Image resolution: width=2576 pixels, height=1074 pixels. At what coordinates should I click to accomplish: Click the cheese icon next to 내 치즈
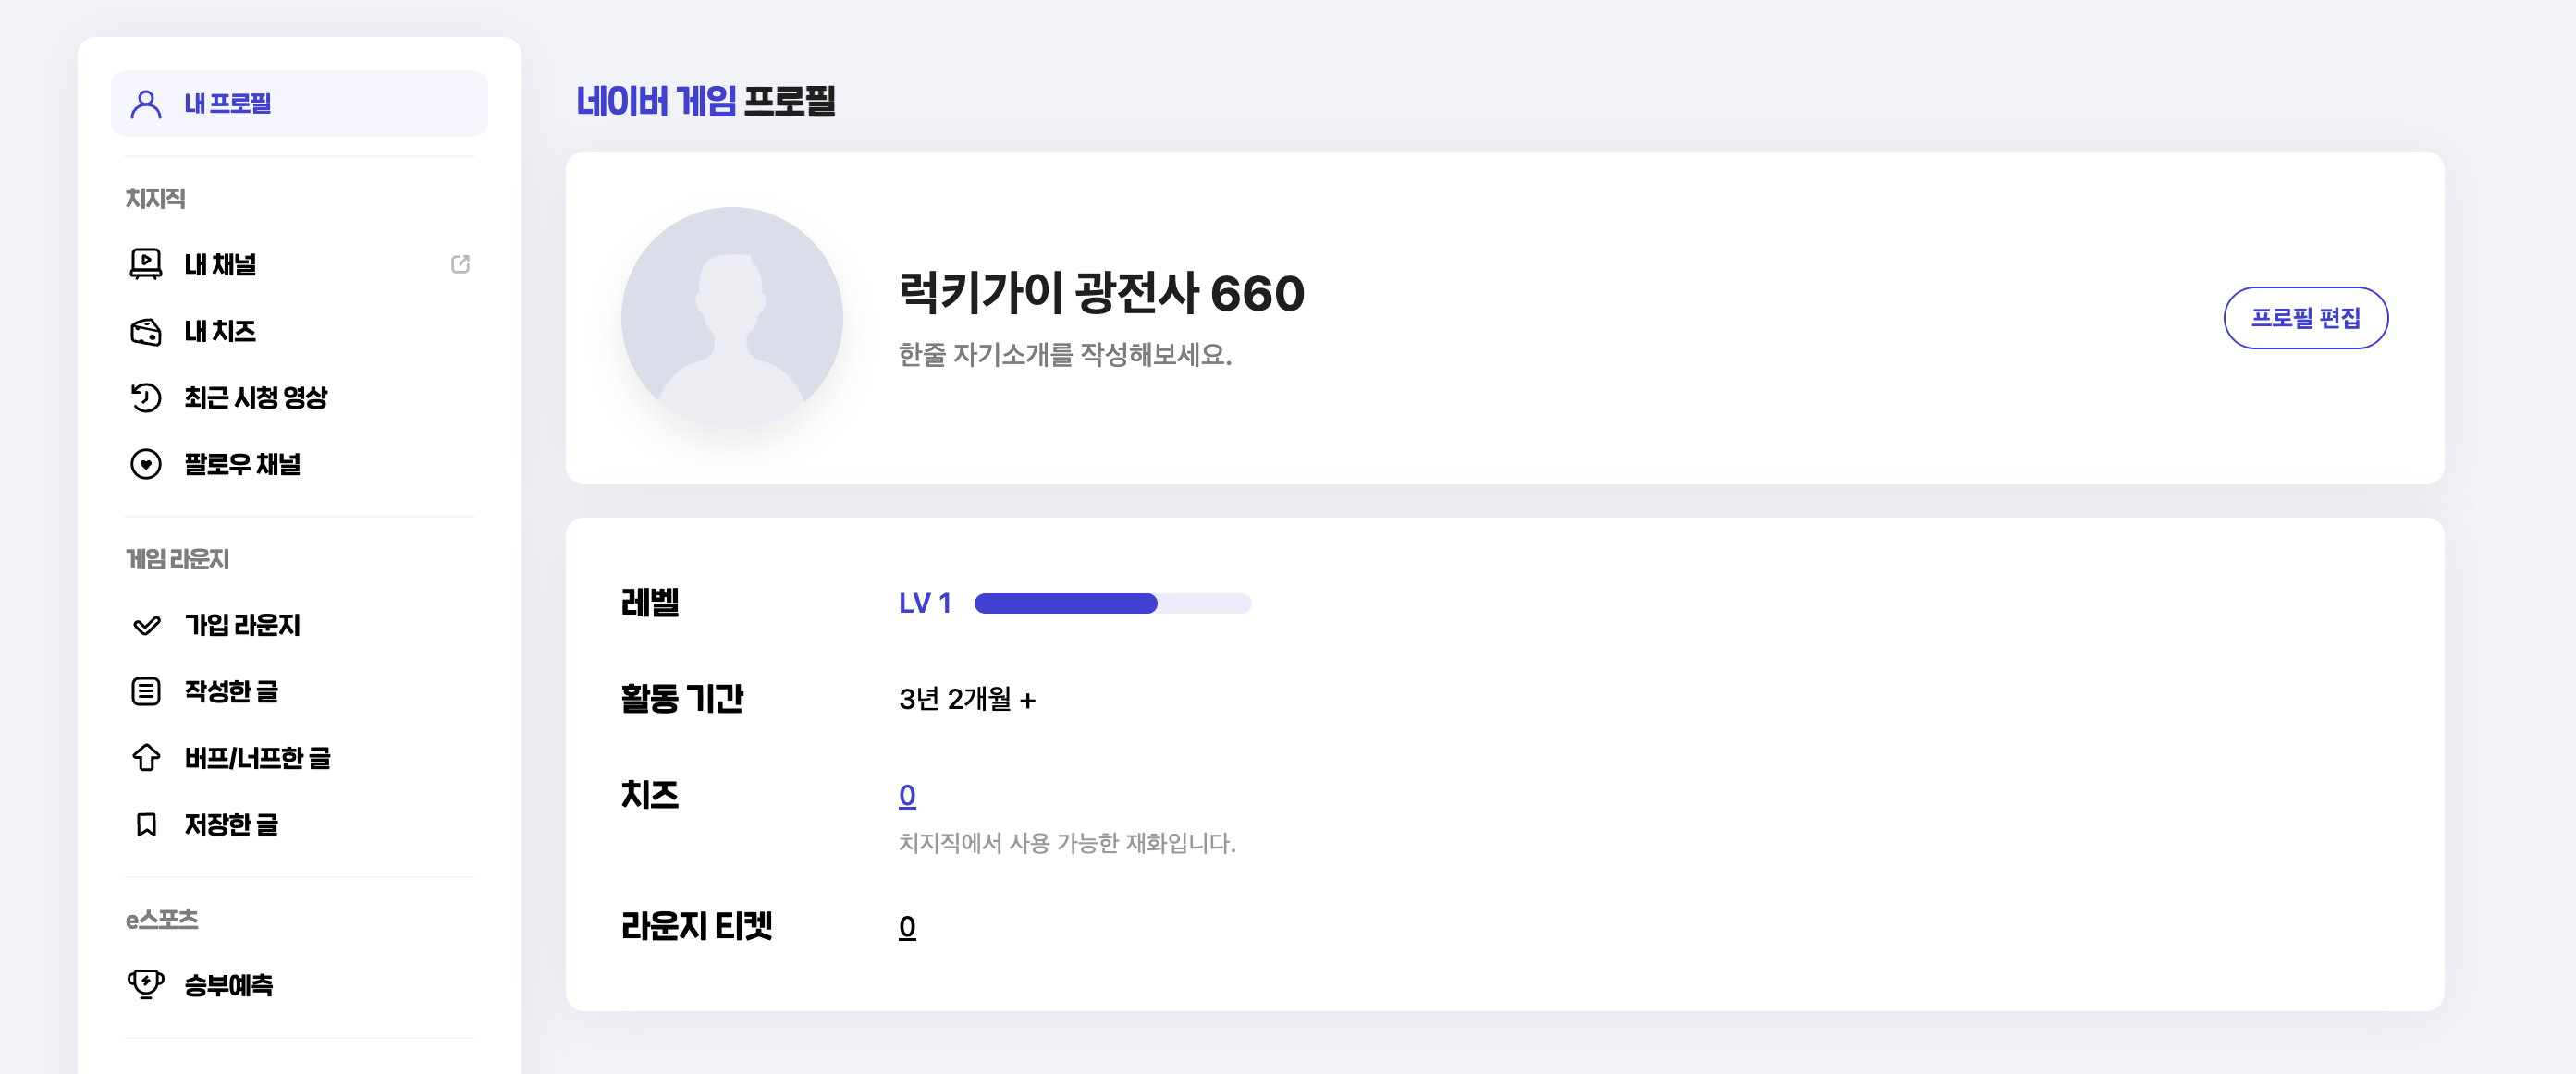pos(144,331)
